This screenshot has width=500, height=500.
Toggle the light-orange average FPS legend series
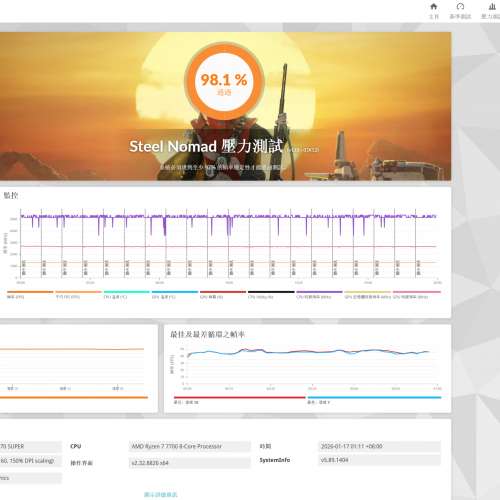(x=78, y=294)
